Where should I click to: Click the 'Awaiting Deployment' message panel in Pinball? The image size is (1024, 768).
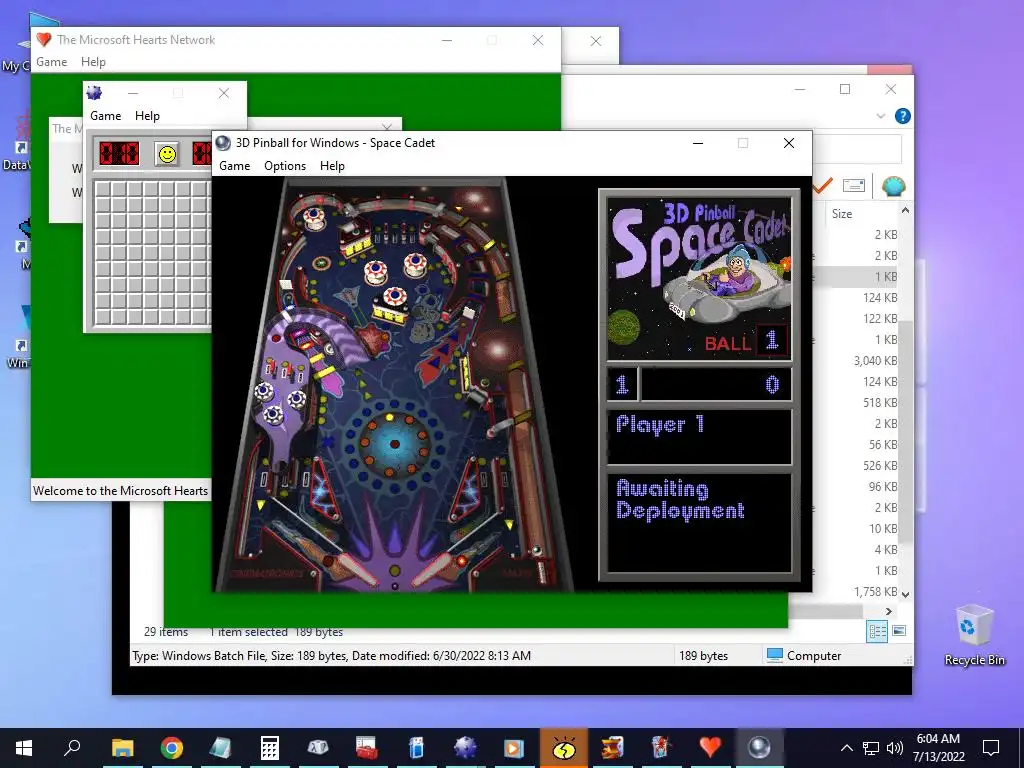699,522
